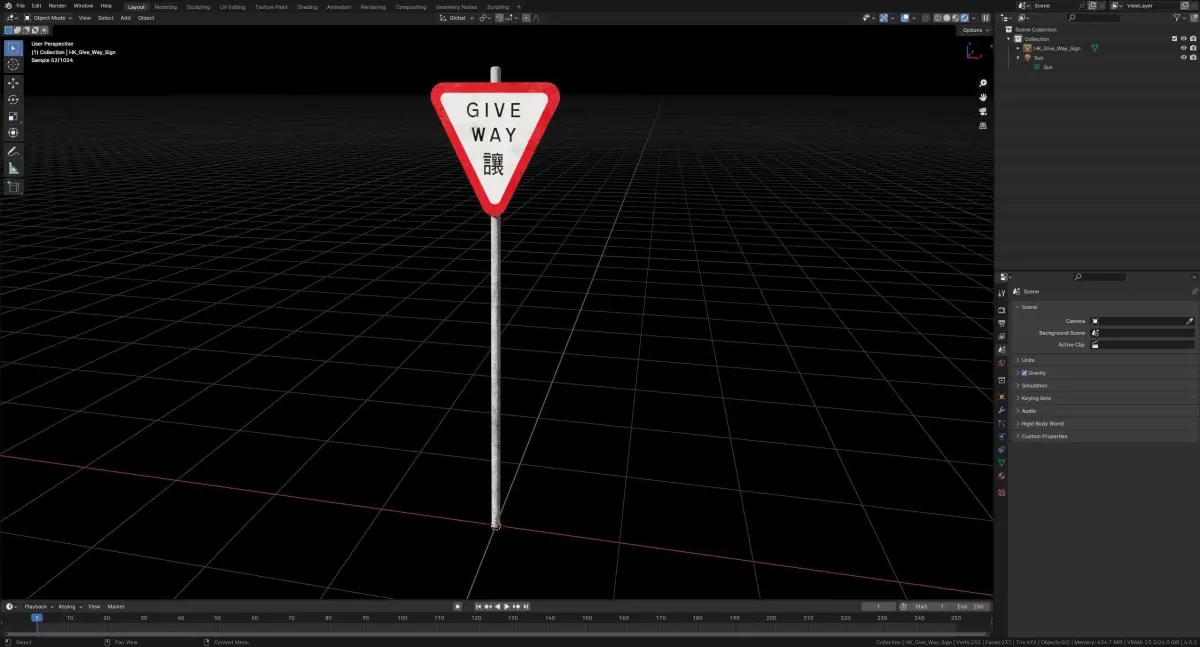Open the View Layer properties tab

(1002, 336)
